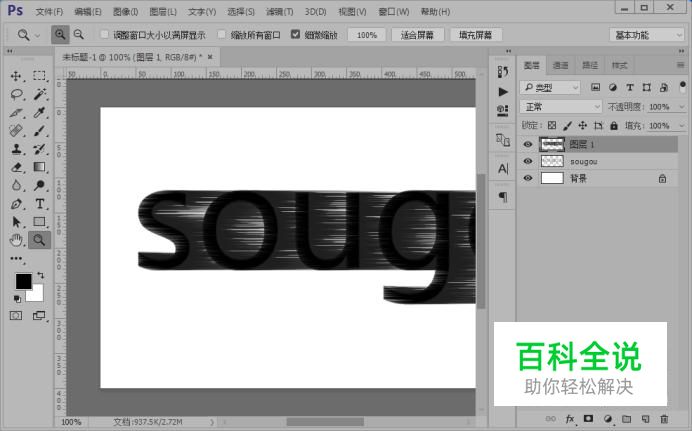
Task: Uncheck the 细微缩放 checkbox
Action: coord(295,34)
